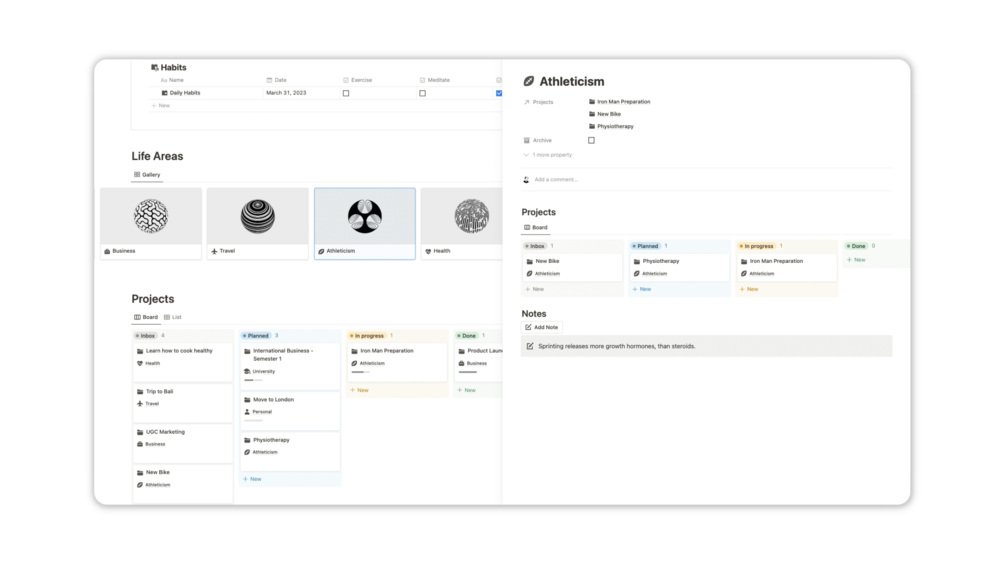This screenshot has width=1005, height=565.
Task: Open the In progress group in Athleticism board
Action: 756,246
